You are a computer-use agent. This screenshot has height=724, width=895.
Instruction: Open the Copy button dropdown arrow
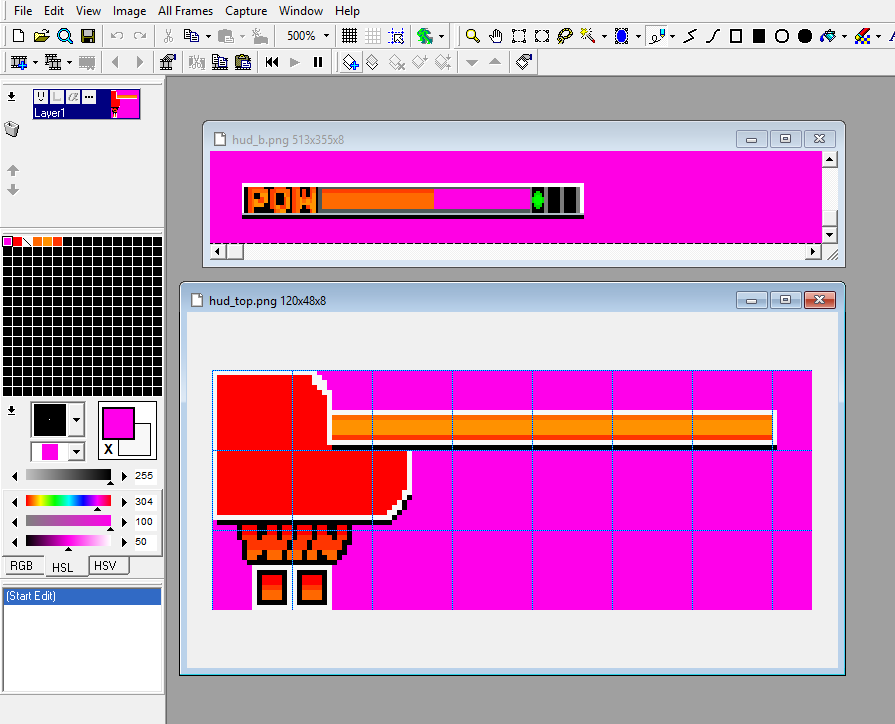[x=207, y=34]
